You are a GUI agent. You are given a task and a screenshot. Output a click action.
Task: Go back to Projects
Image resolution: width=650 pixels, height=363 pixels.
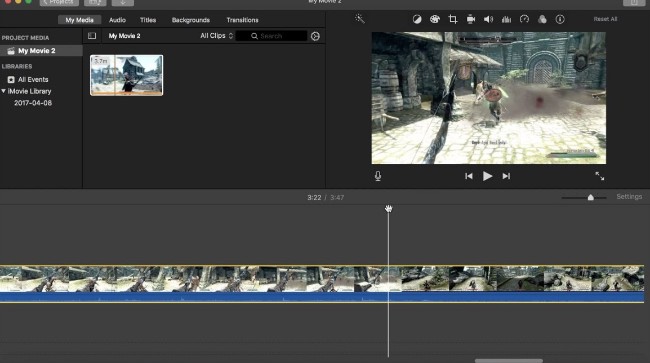tap(59, 2)
